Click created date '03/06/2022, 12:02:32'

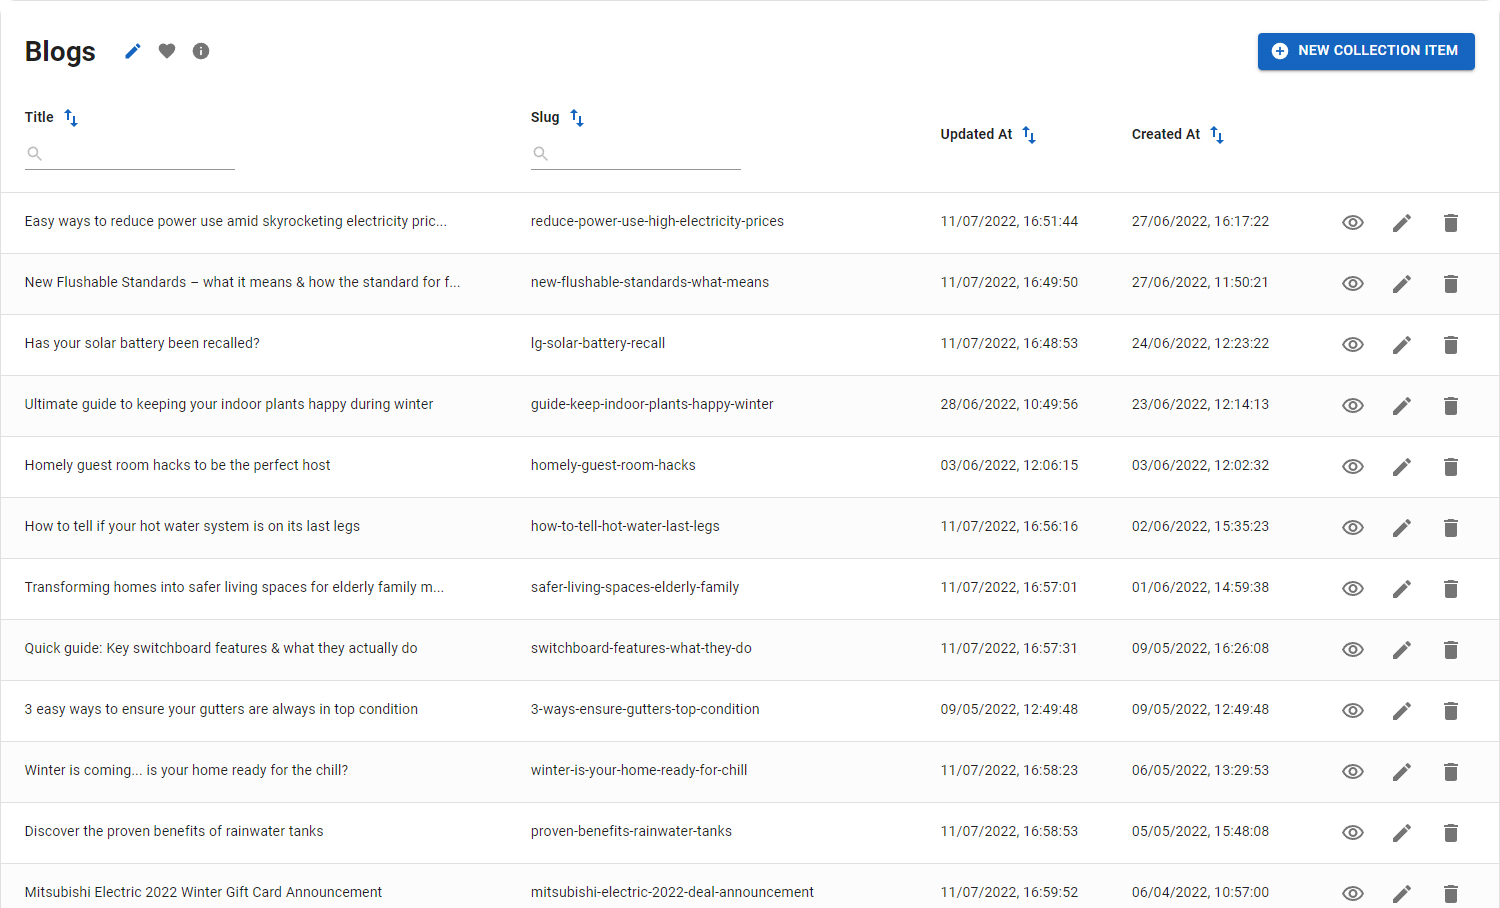(x=1200, y=465)
